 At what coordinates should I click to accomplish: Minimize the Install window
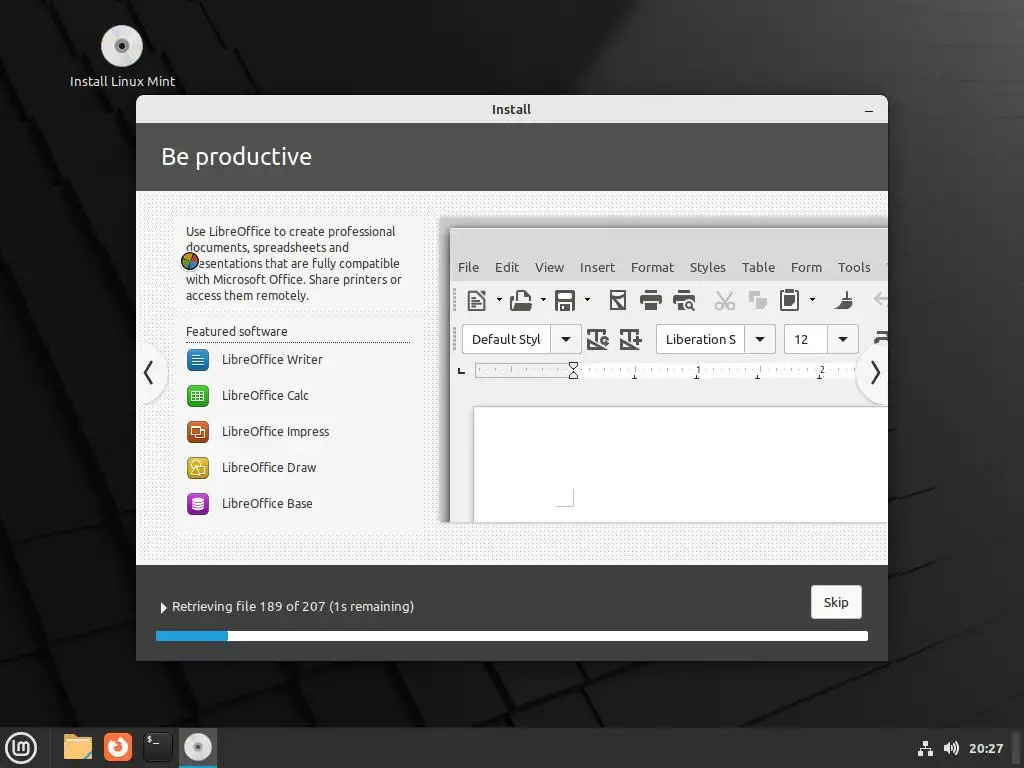tap(869, 110)
